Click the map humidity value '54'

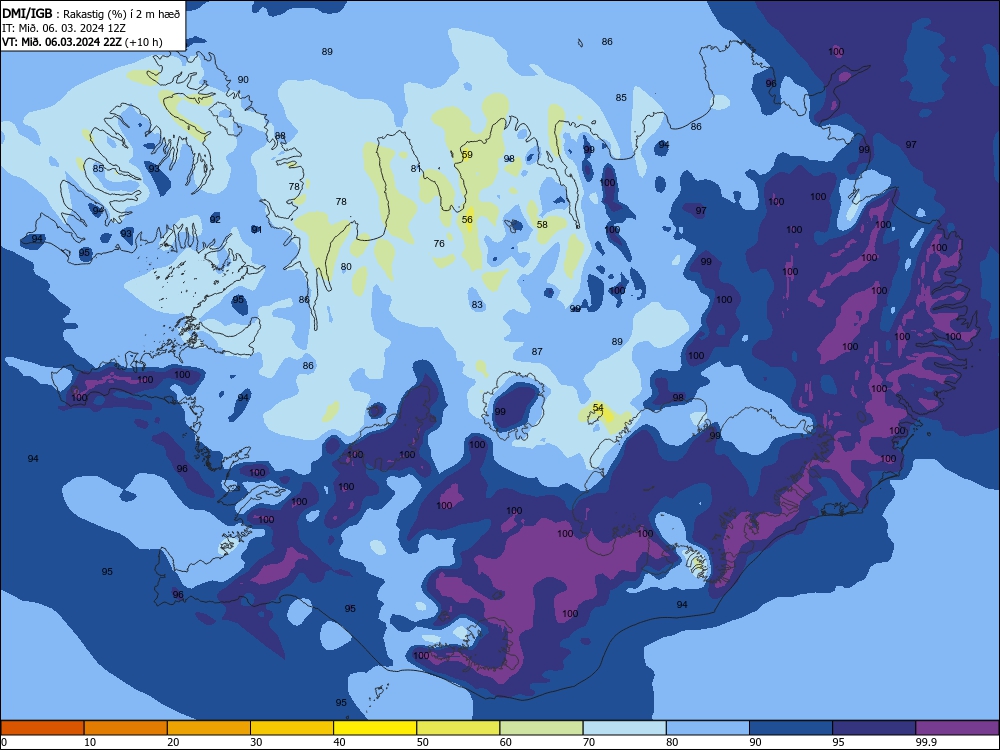point(598,408)
